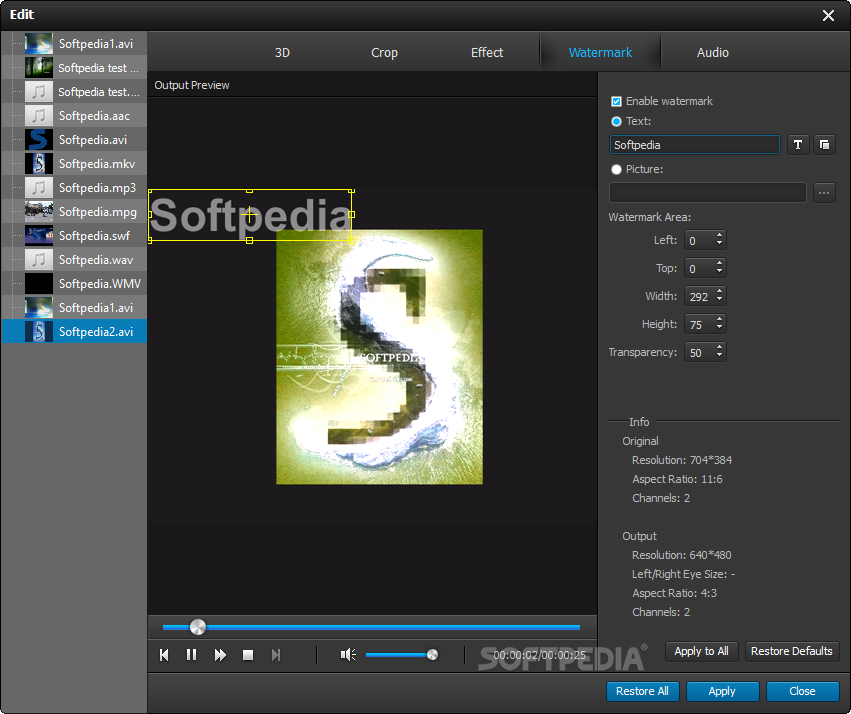Select Softpedia.mpg file thumbnail
The width and height of the screenshot is (851, 714).
pyautogui.click(x=39, y=212)
